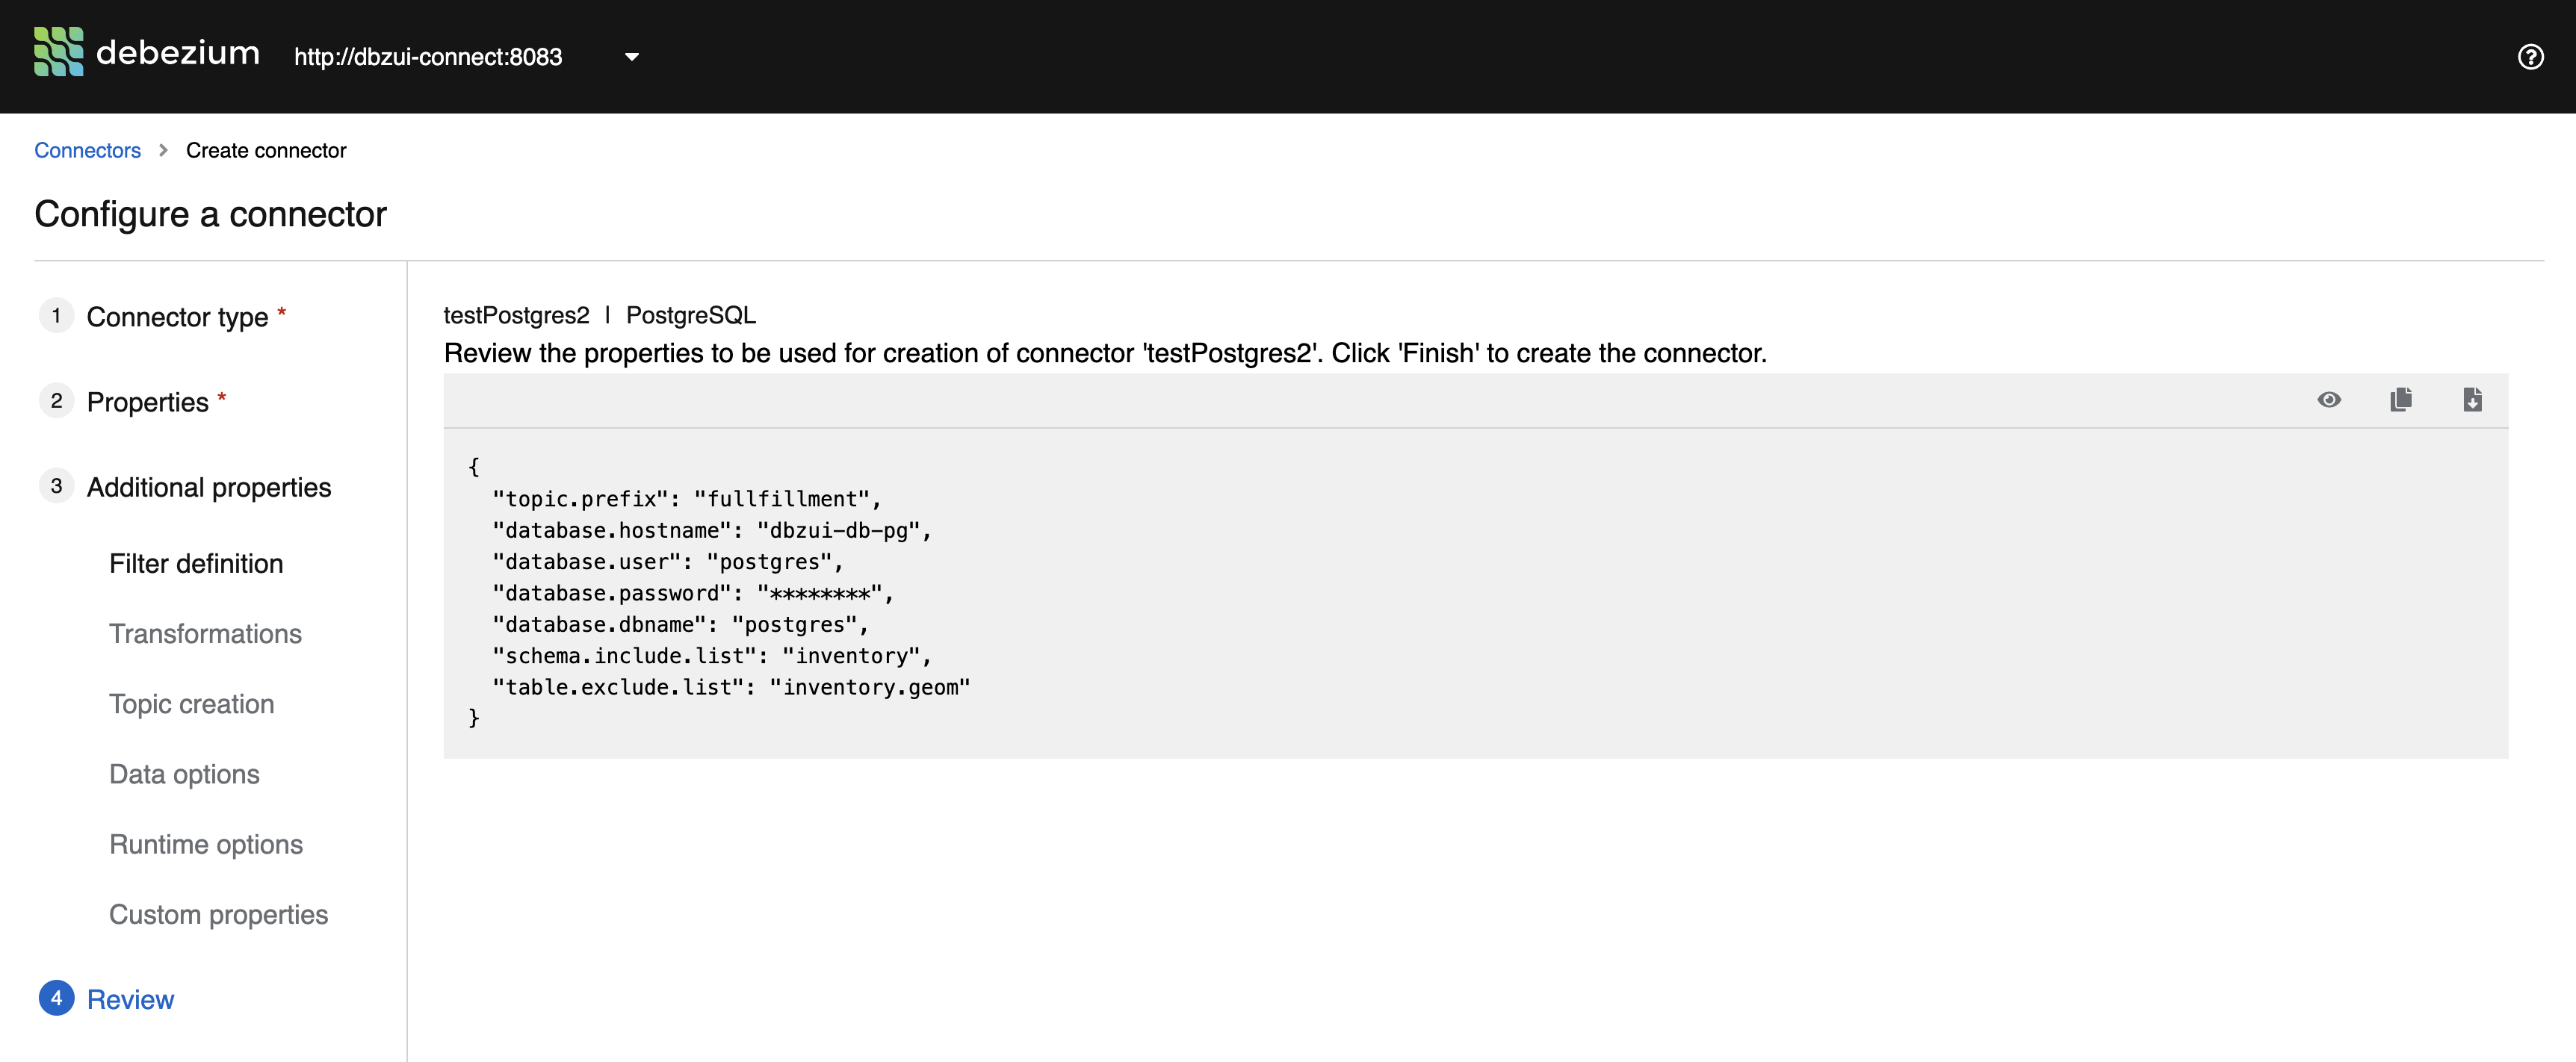Open Additional properties step
Viewport: 2576px width, 1062px height.
pyautogui.click(x=208, y=487)
